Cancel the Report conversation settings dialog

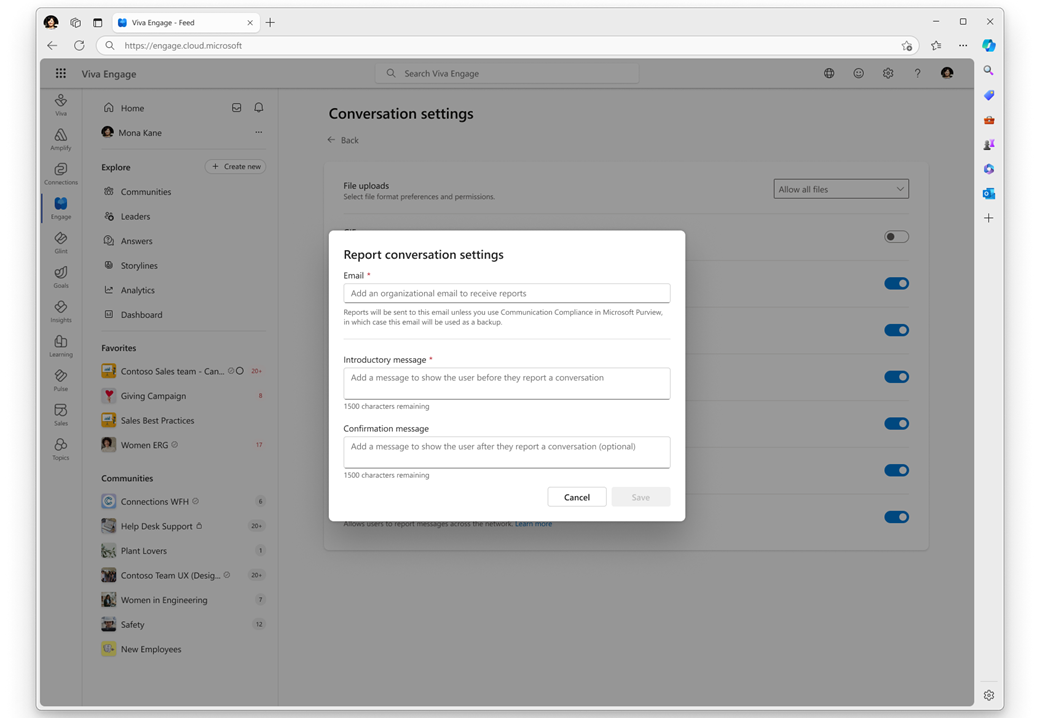click(577, 497)
